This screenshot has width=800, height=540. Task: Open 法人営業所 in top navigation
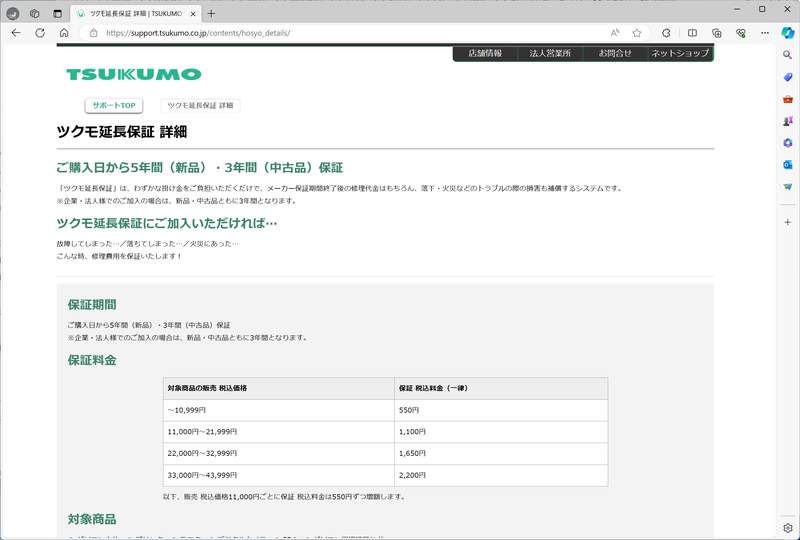coord(550,53)
